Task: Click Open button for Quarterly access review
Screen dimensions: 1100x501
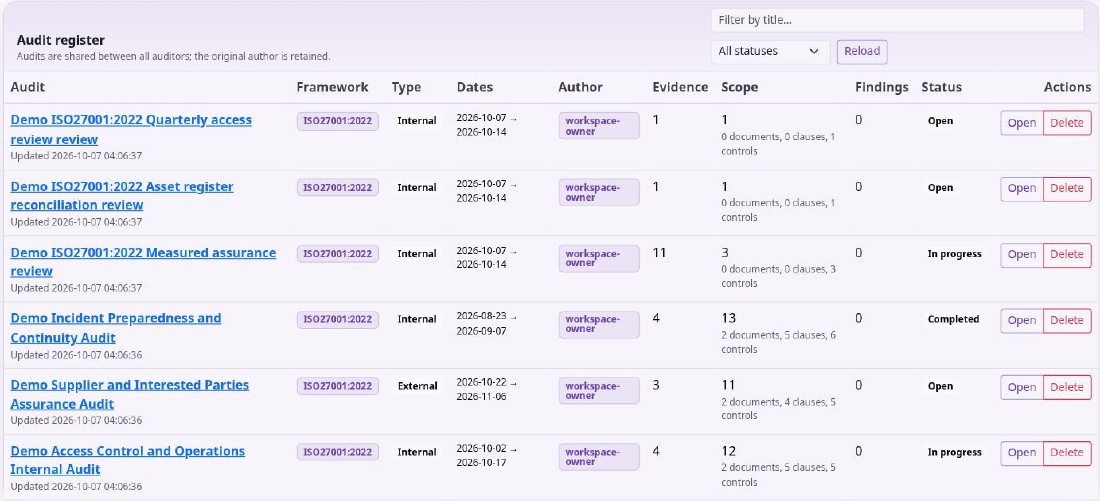Action: point(1021,123)
